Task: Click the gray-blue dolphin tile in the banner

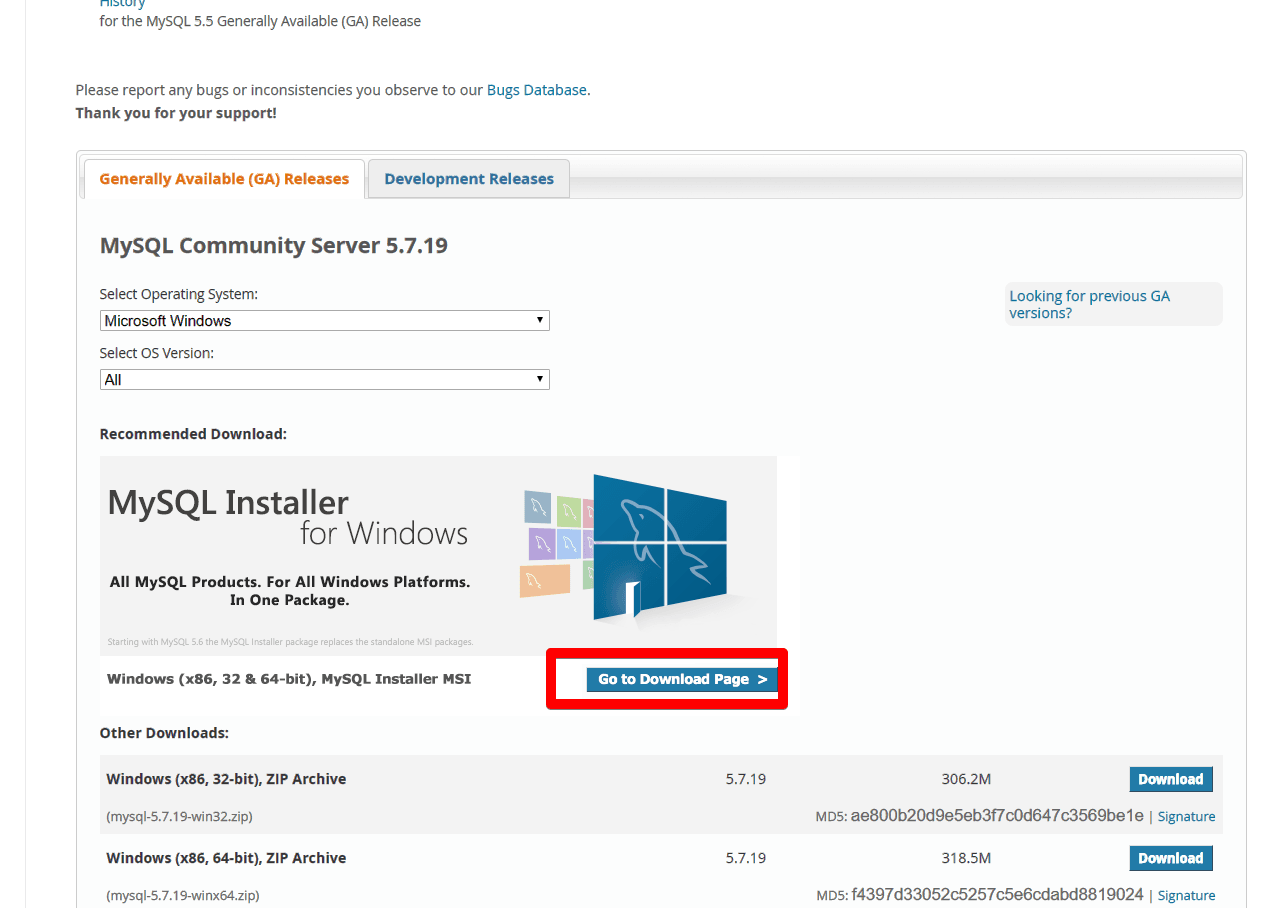Action: click(537, 508)
